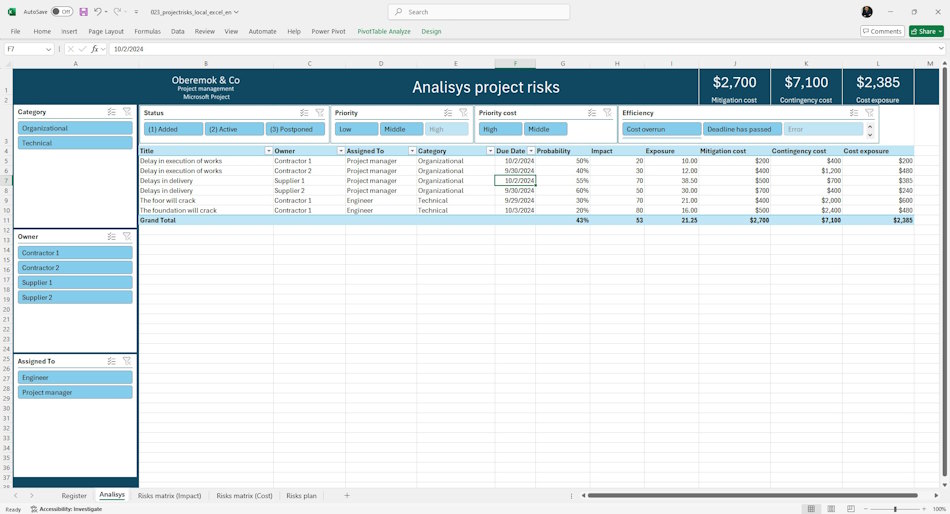Click the Search box
The width and height of the screenshot is (950, 514).
click(x=479, y=12)
